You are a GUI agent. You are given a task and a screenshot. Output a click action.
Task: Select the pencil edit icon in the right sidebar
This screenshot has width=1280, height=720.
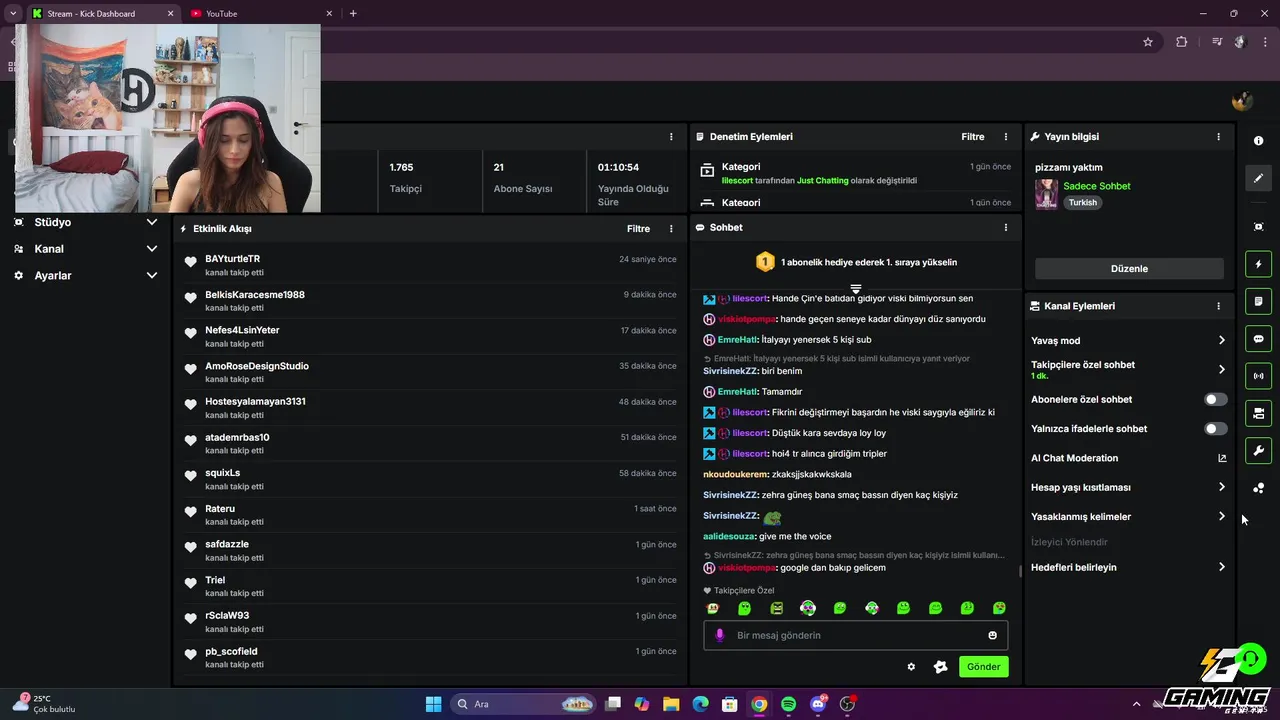pyautogui.click(x=1258, y=178)
